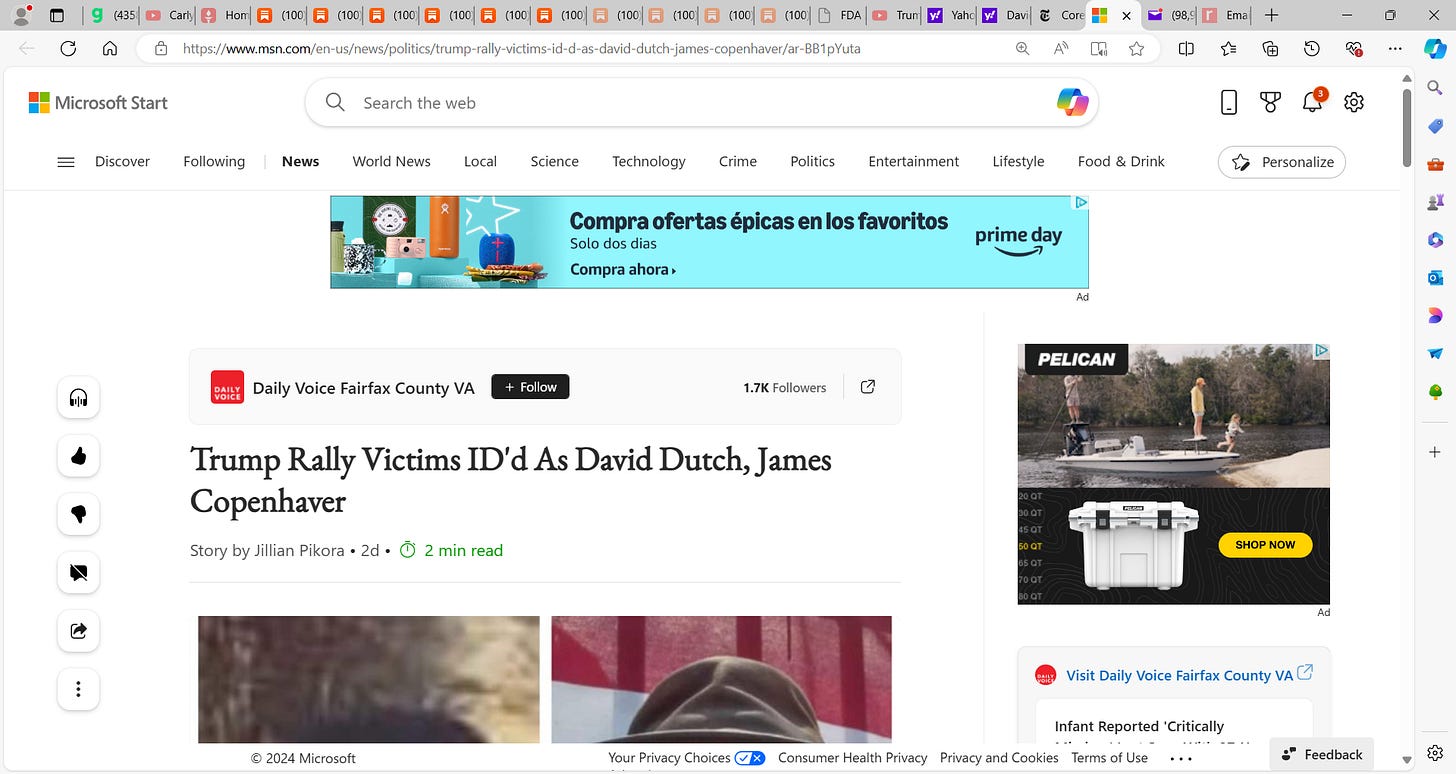Click the zoom magnifier in address bar
Viewport: 1456px width, 774px height.
click(1022, 48)
